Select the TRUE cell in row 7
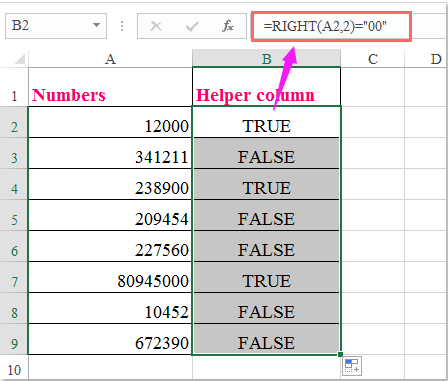This screenshot has width=448, height=381. pyautogui.click(x=266, y=277)
